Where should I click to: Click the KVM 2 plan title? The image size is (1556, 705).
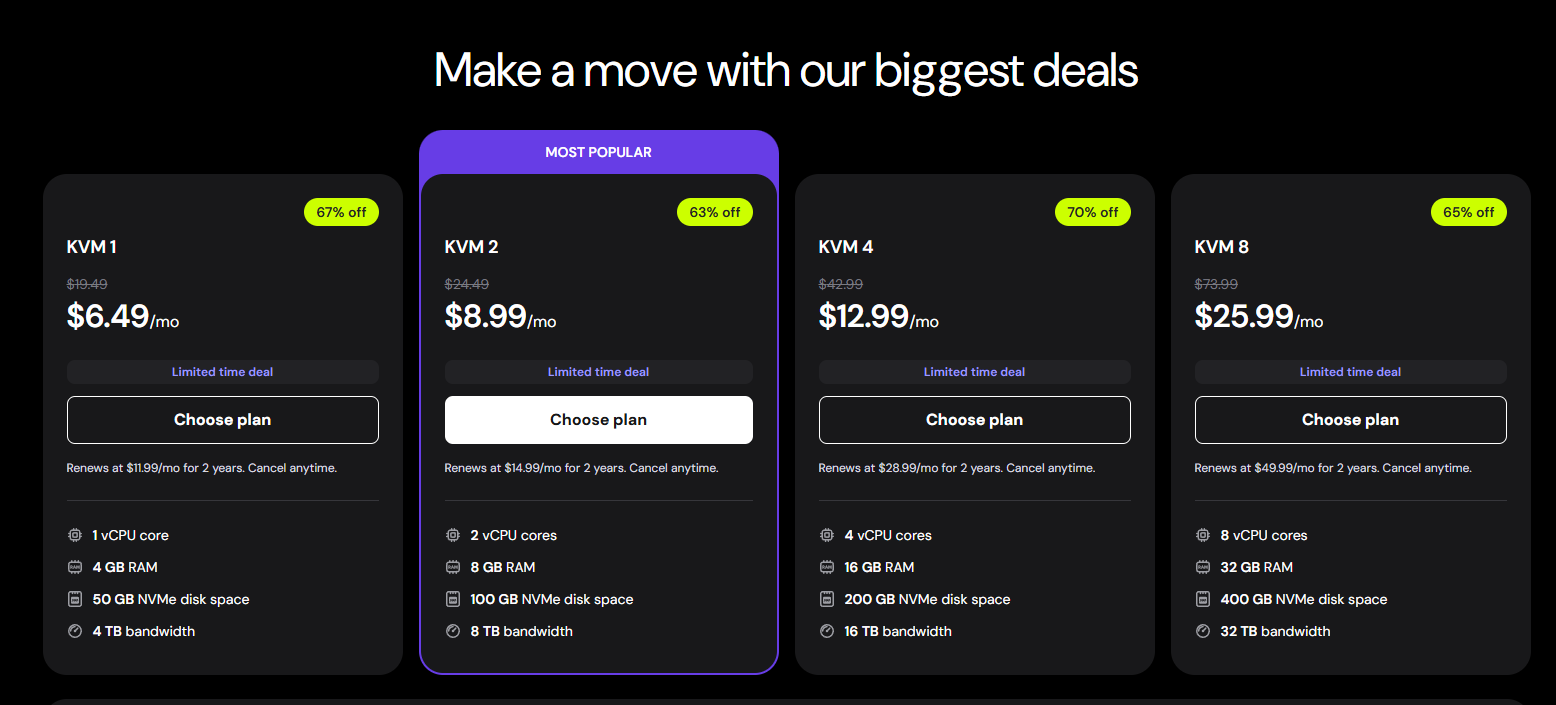[x=469, y=247]
